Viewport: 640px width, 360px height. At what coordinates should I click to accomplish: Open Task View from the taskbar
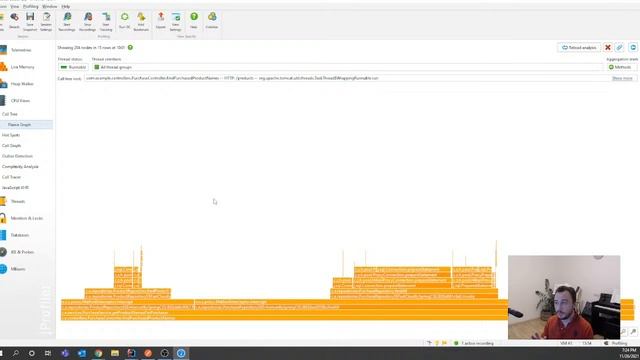click(48, 353)
